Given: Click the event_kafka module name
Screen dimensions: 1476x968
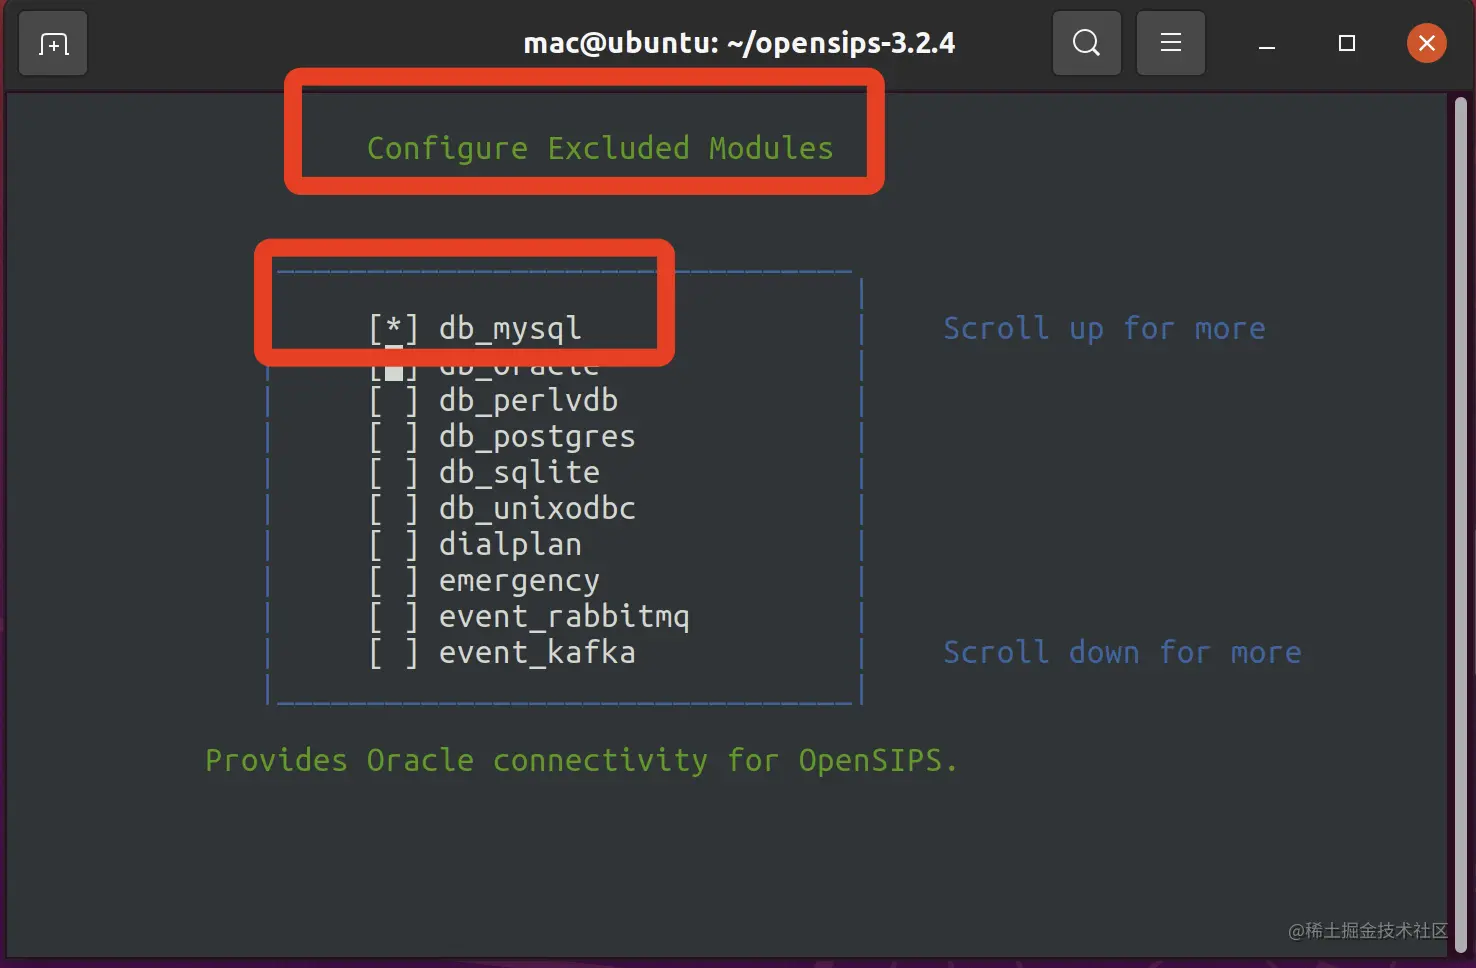Looking at the screenshot, I should (537, 653).
